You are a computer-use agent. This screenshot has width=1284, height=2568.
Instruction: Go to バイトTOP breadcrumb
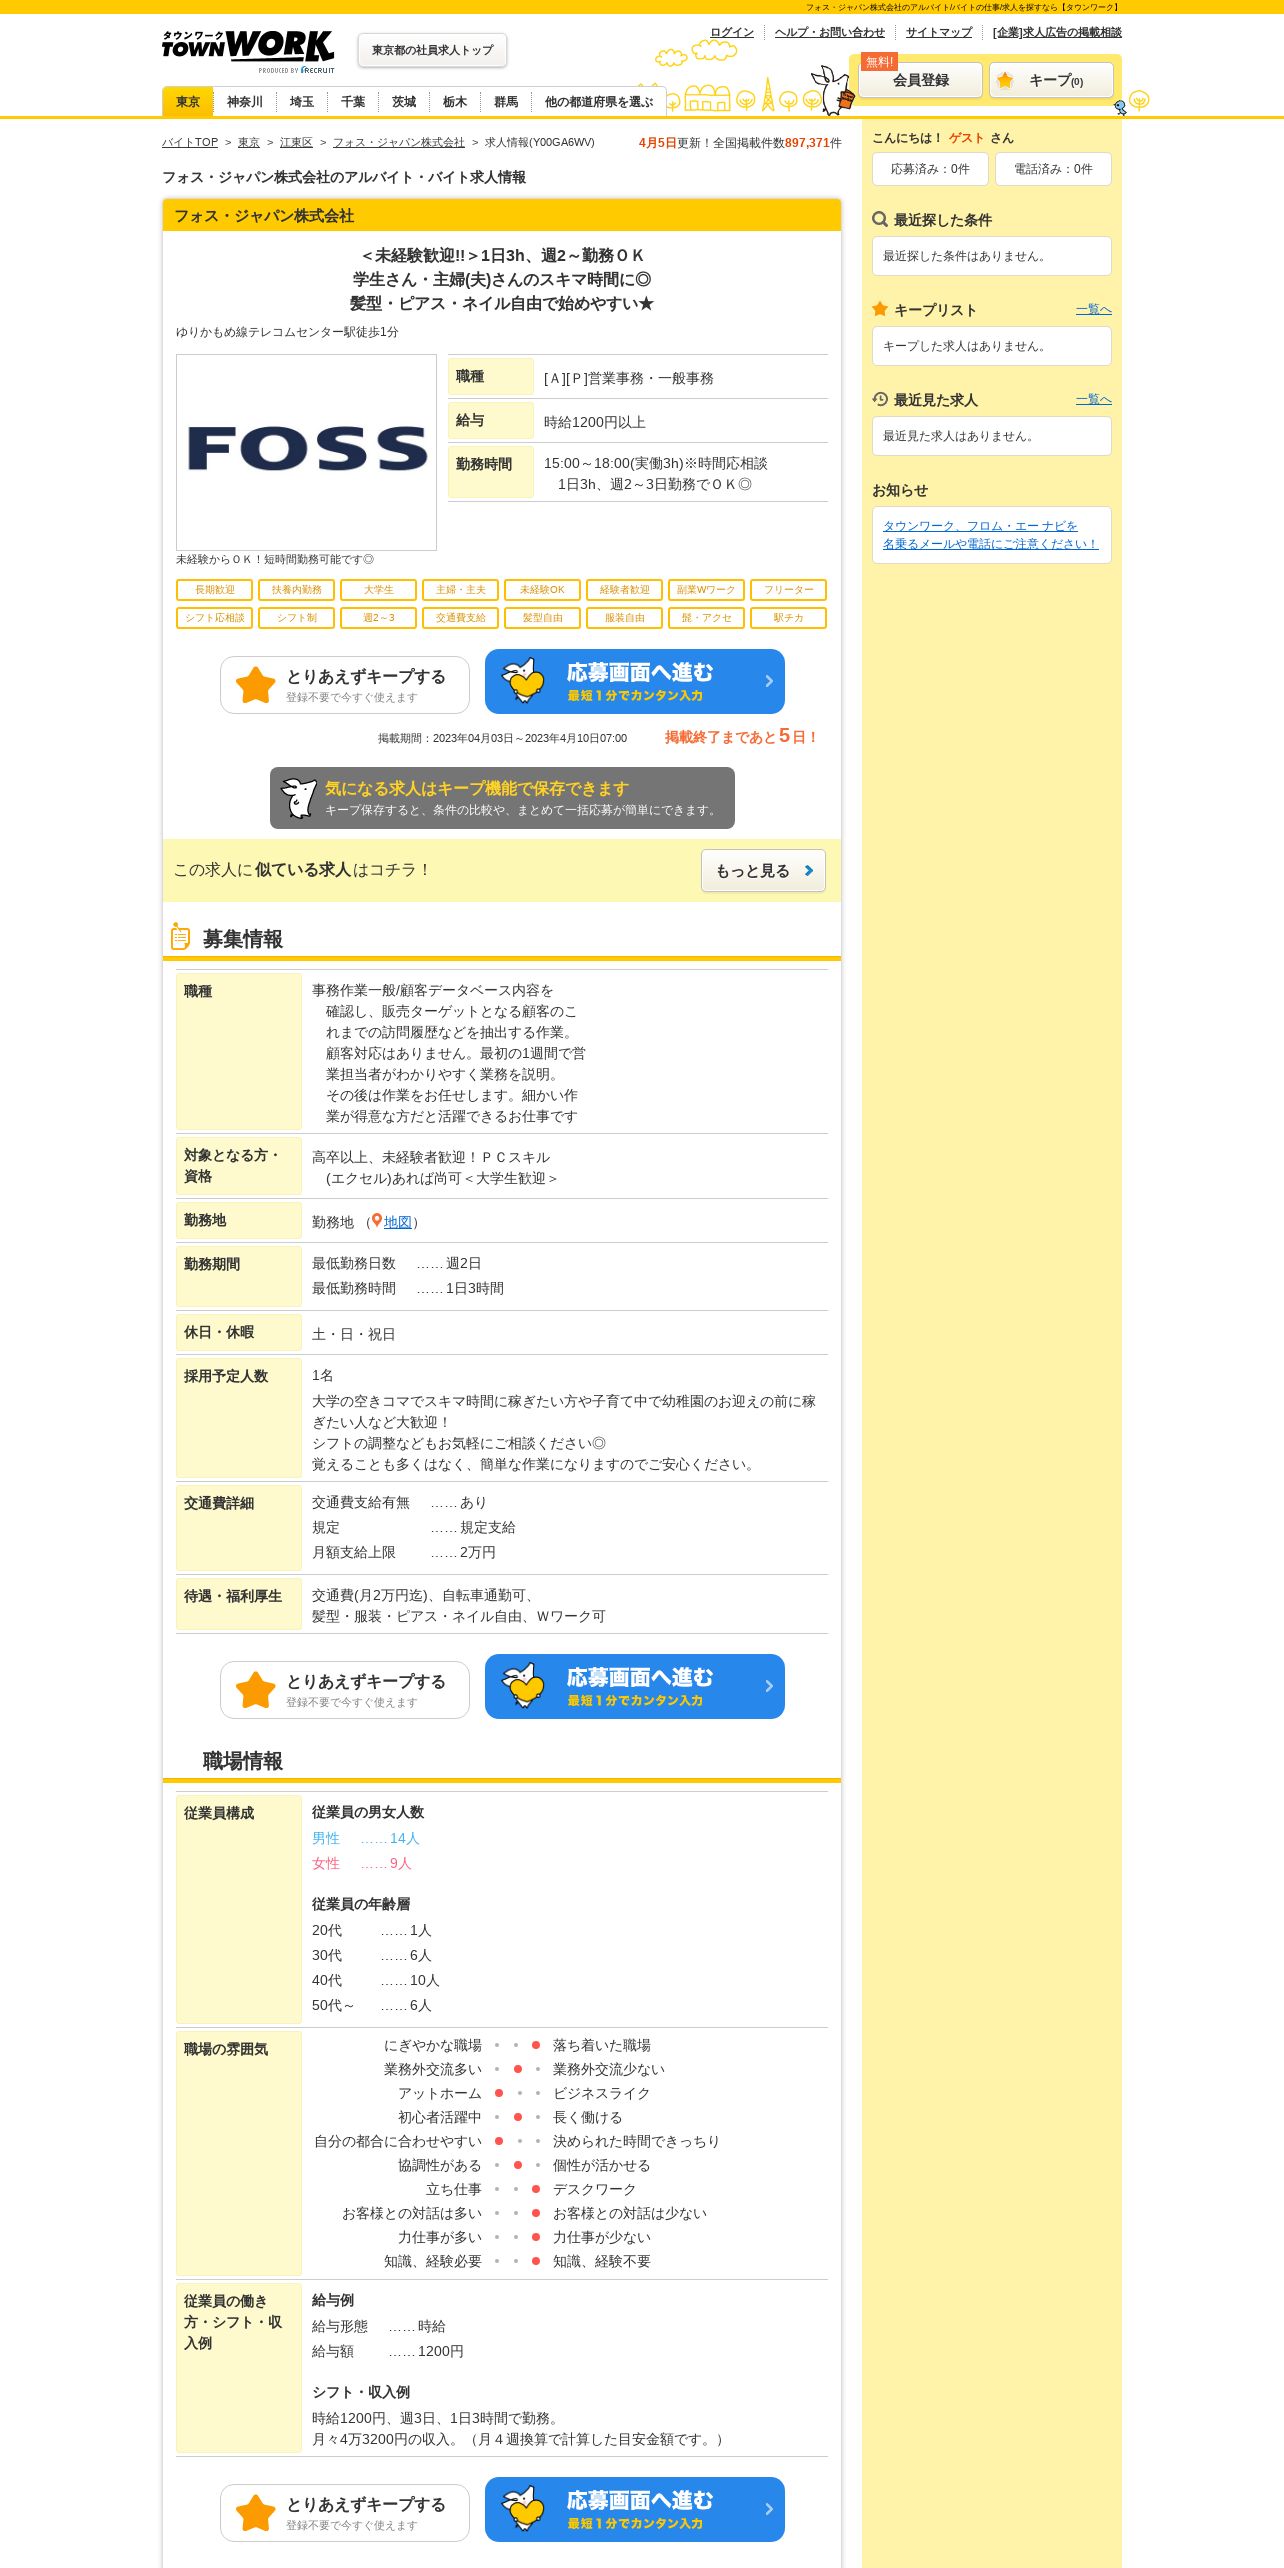190,143
